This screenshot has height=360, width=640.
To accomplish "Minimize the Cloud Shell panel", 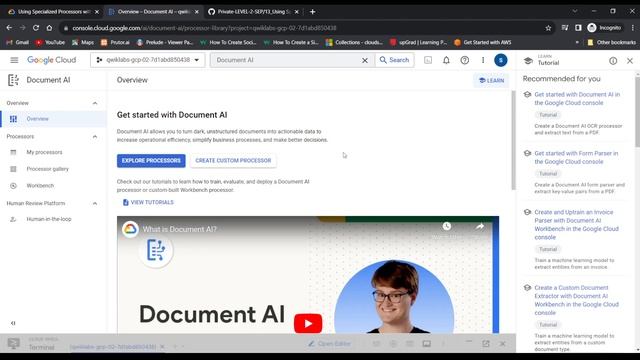I will click(x=469, y=342).
